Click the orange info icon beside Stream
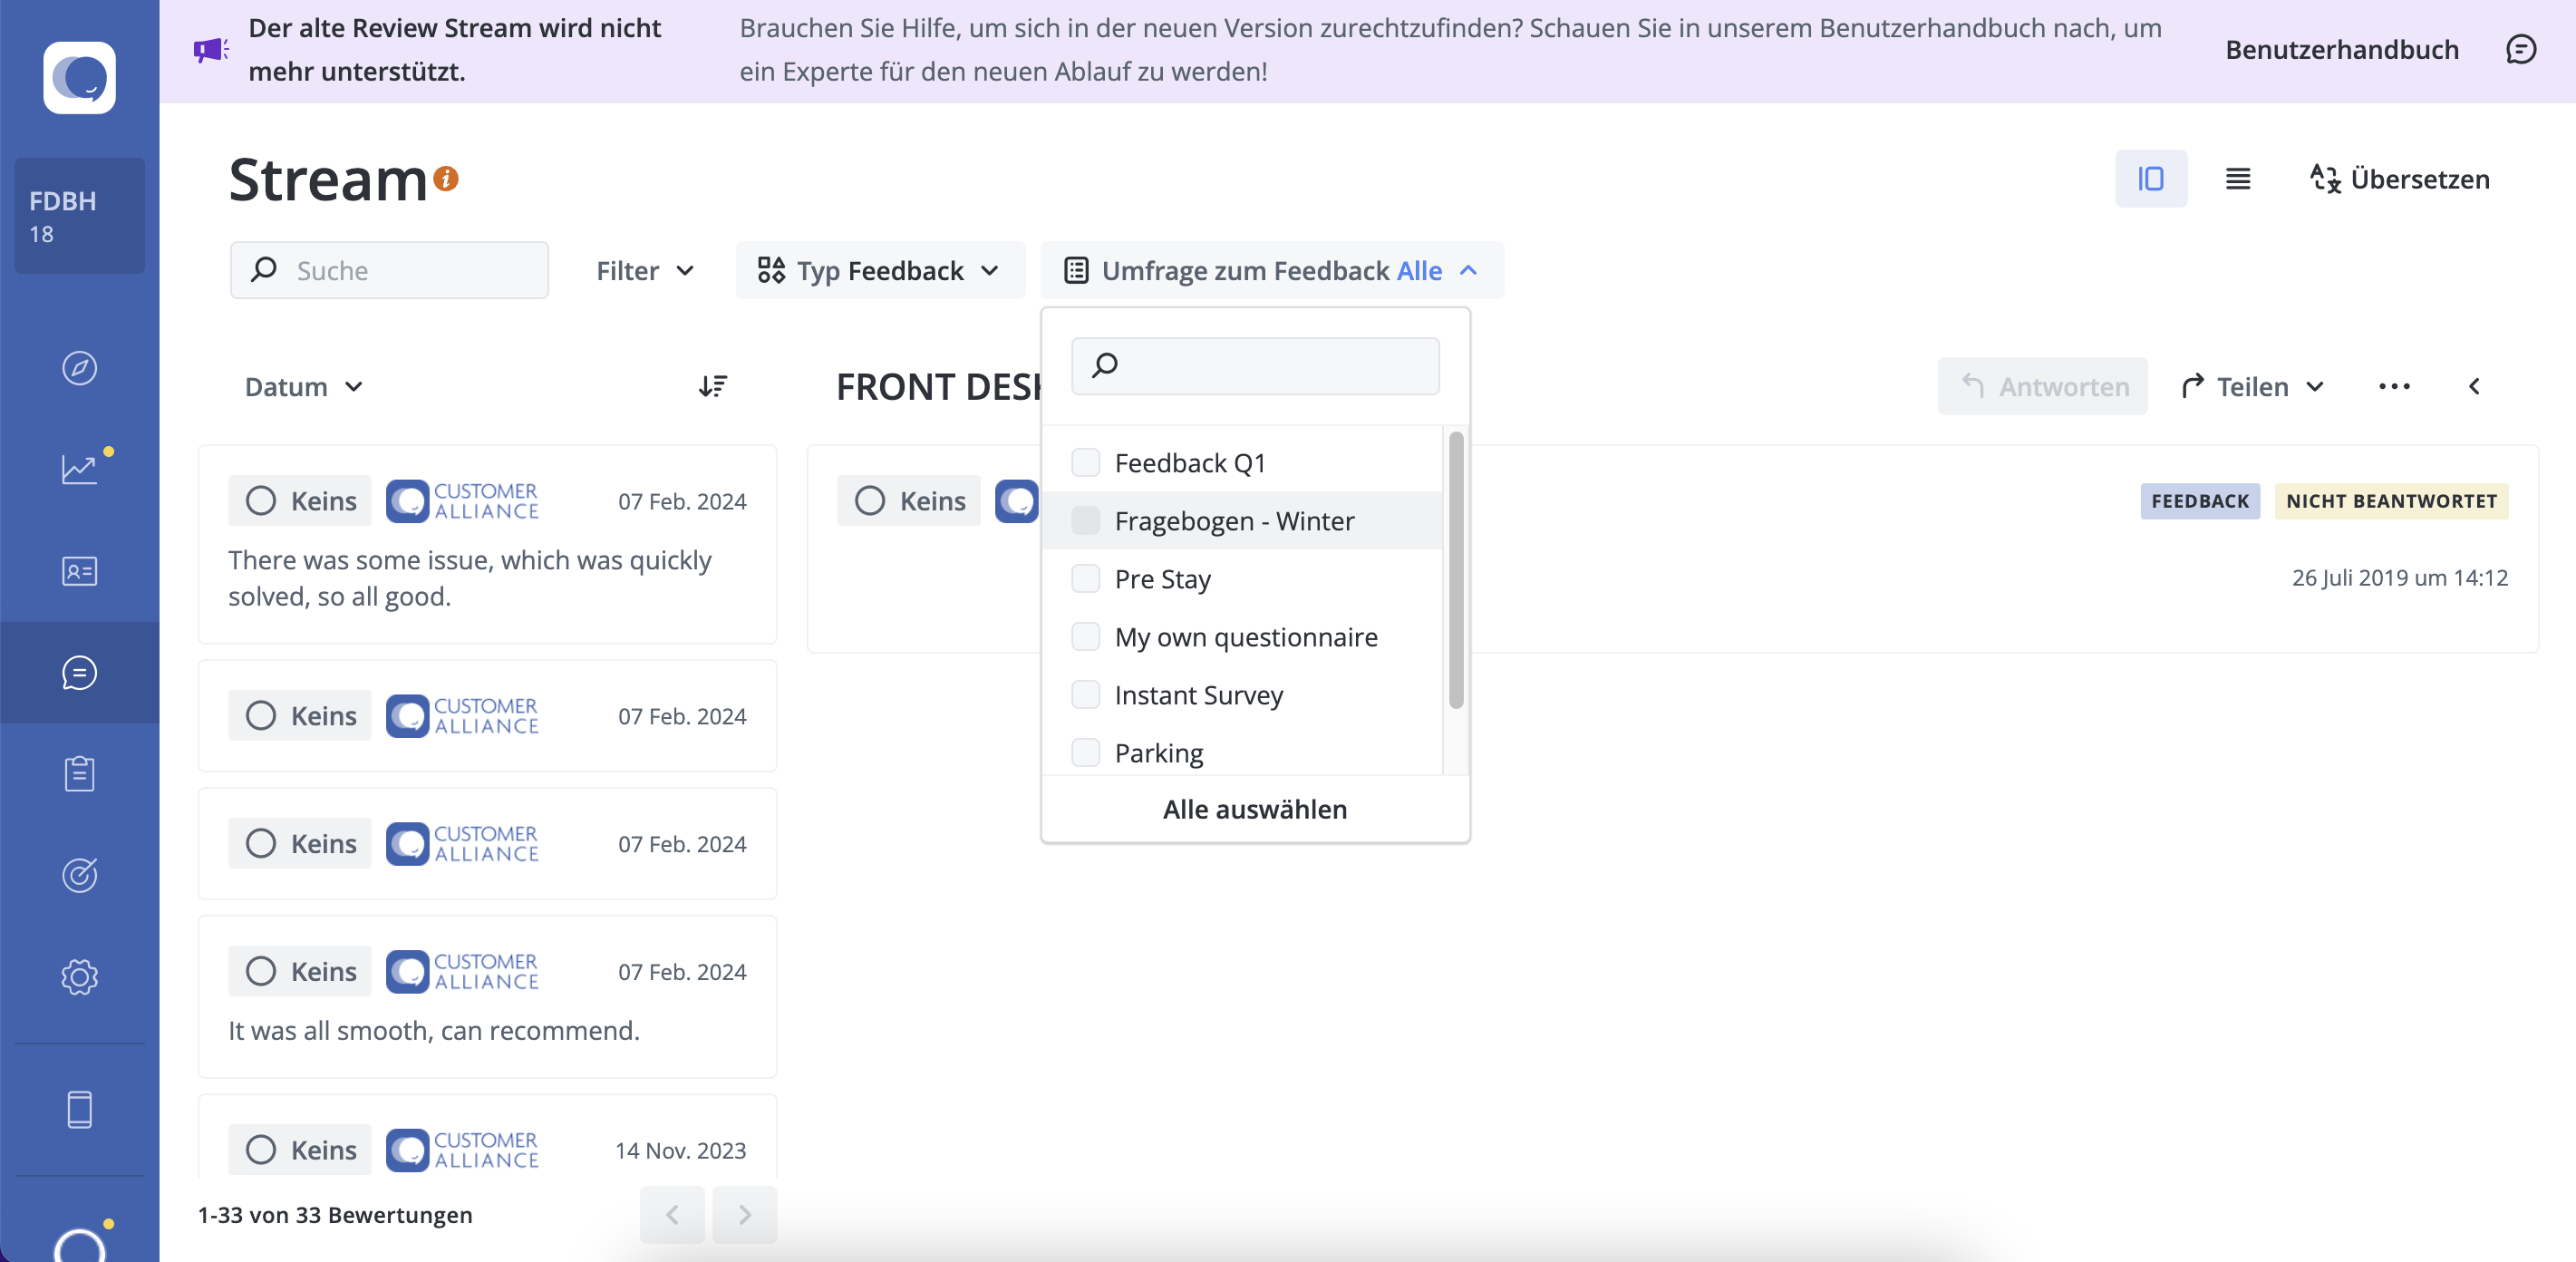Screen dimensions: 2576x1262 coord(446,178)
